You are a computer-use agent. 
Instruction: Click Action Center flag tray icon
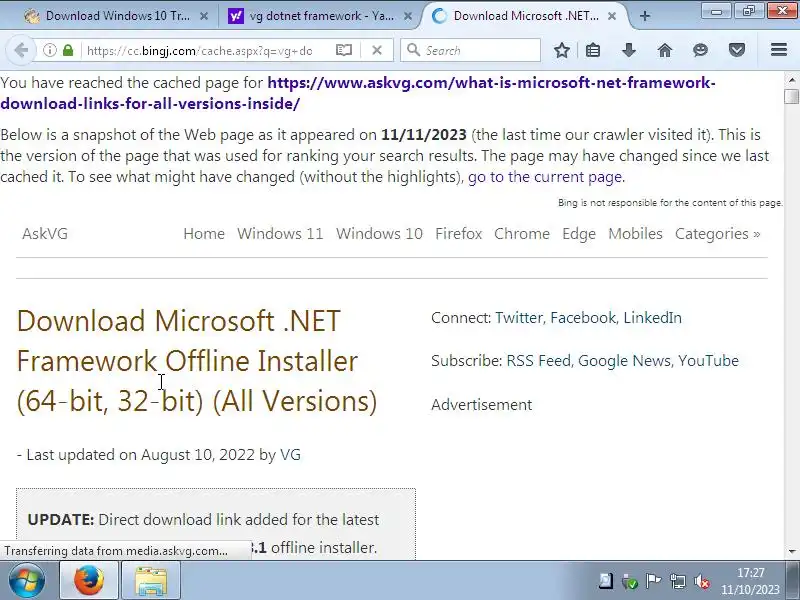click(x=653, y=581)
